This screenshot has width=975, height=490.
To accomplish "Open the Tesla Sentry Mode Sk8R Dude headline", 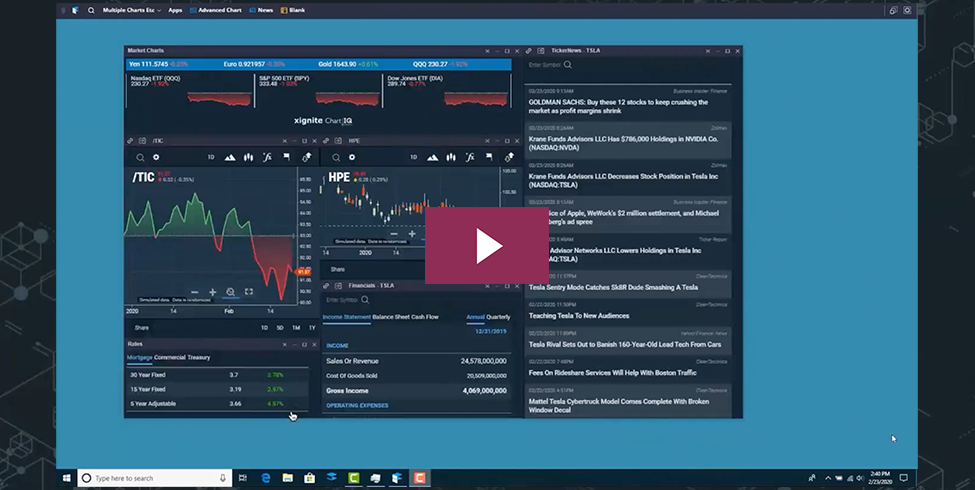I will click(628, 283).
